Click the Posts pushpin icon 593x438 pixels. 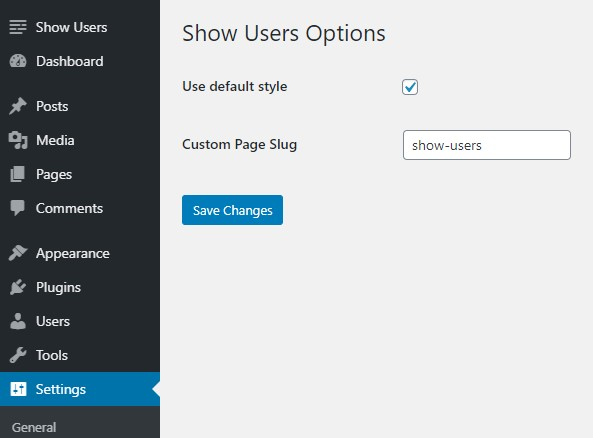(18, 106)
